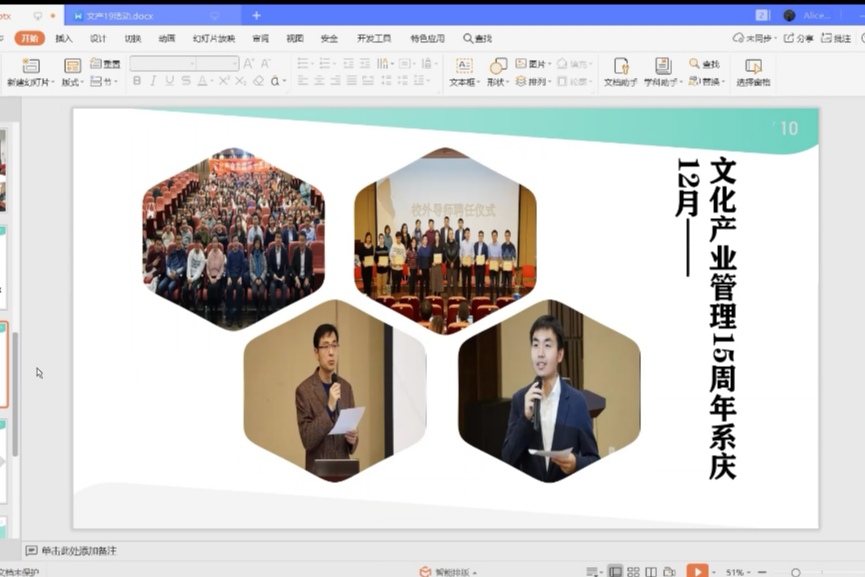Click the Reset (重置) slide icon

[x=105, y=64]
